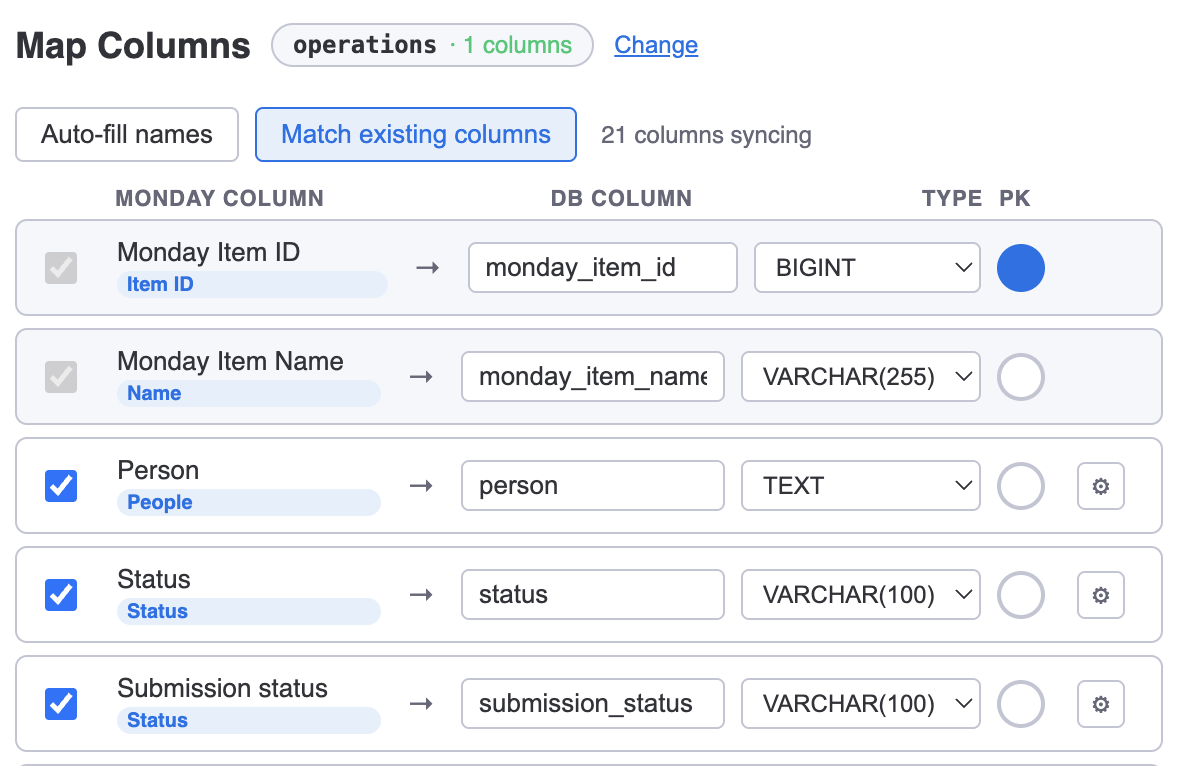Click the monday_item_id DB column field
The width and height of the screenshot is (1194, 766).
coord(602,268)
